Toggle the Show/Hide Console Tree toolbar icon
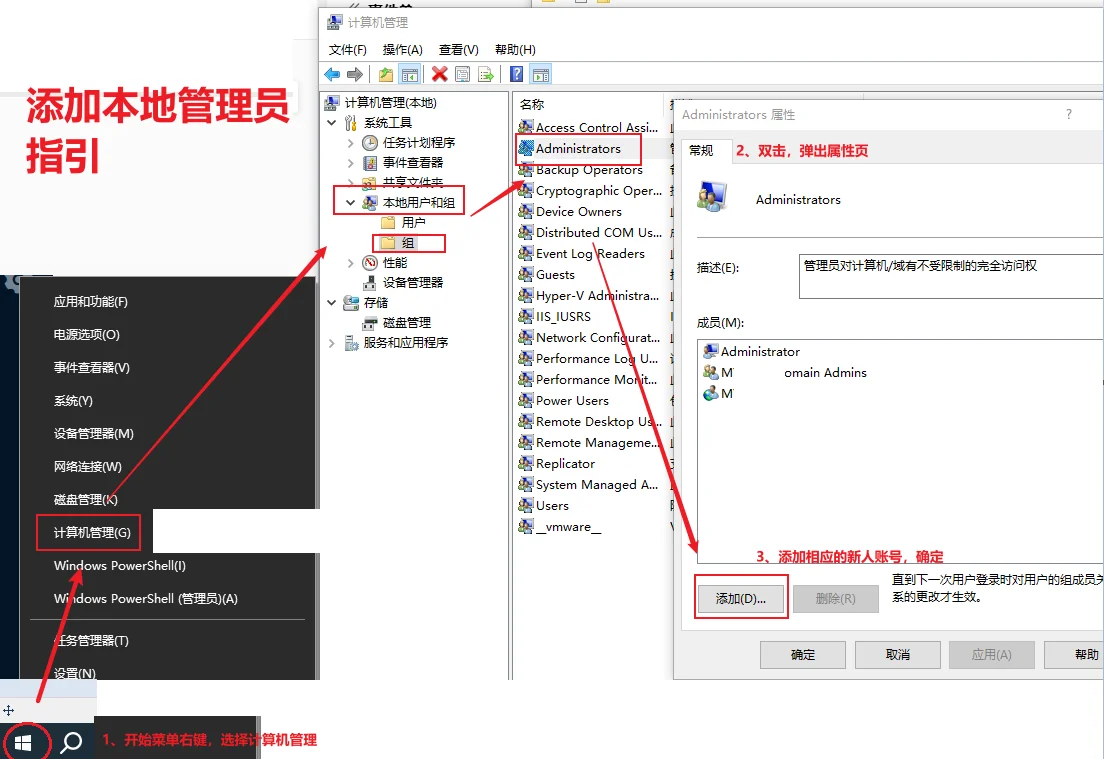The width and height of the screenshot is (1104, 759). pos(410,73)
